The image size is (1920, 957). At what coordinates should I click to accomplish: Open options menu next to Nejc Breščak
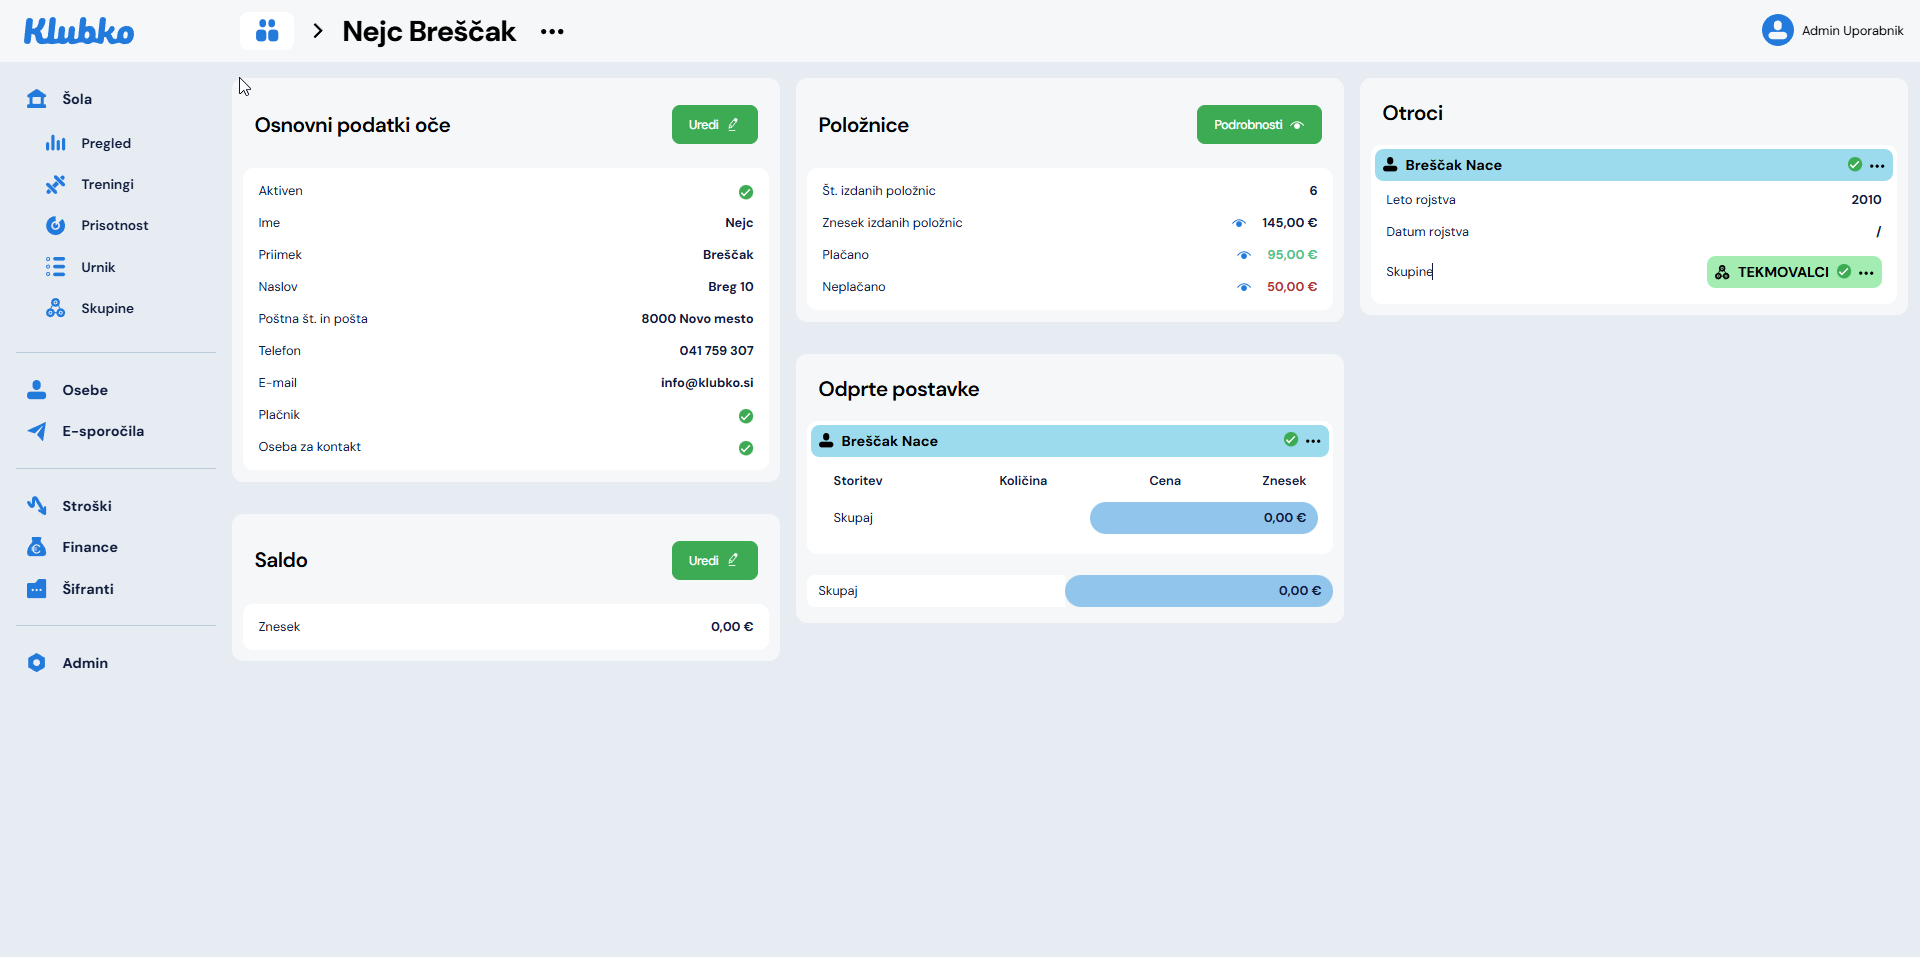point(552,32)
